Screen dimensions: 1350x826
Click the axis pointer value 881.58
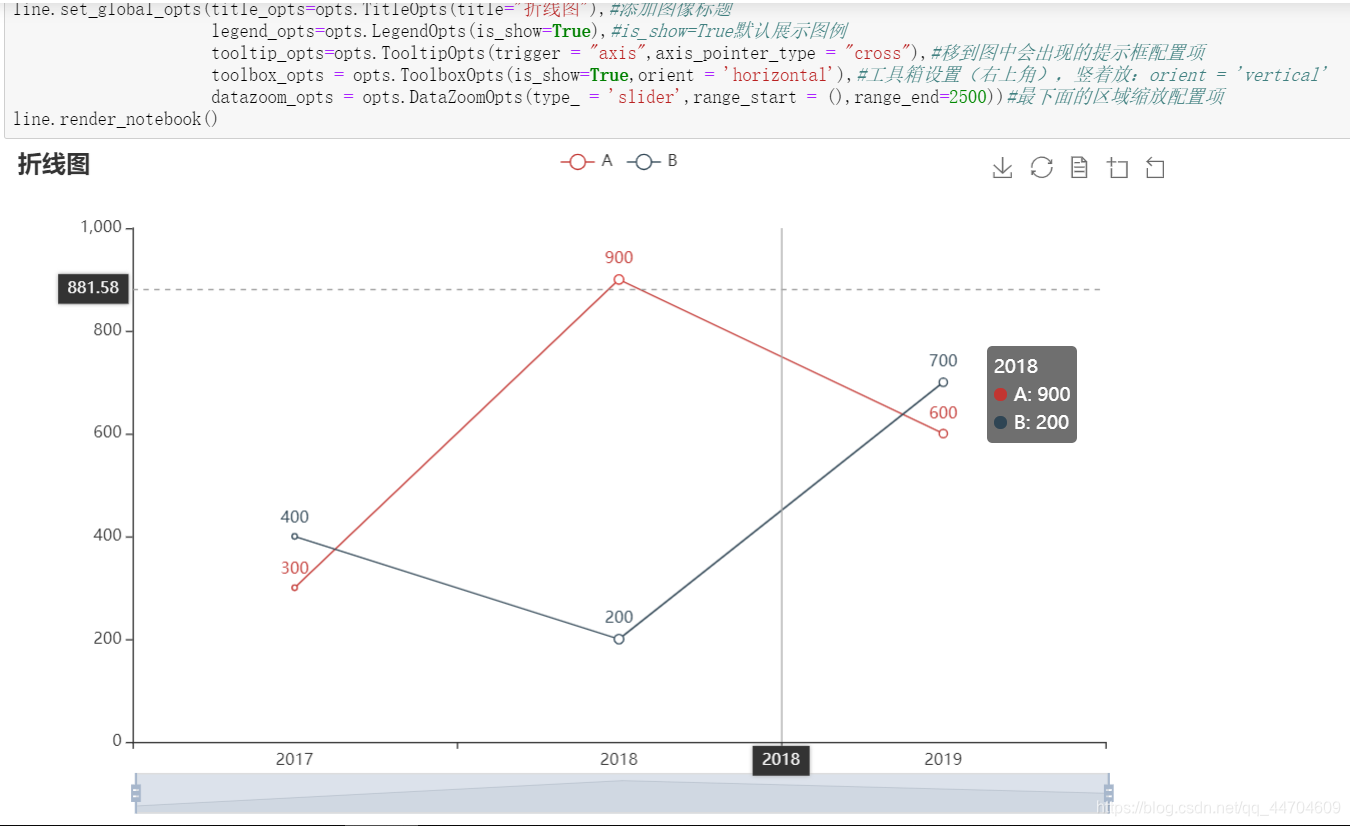click(93, 289)
